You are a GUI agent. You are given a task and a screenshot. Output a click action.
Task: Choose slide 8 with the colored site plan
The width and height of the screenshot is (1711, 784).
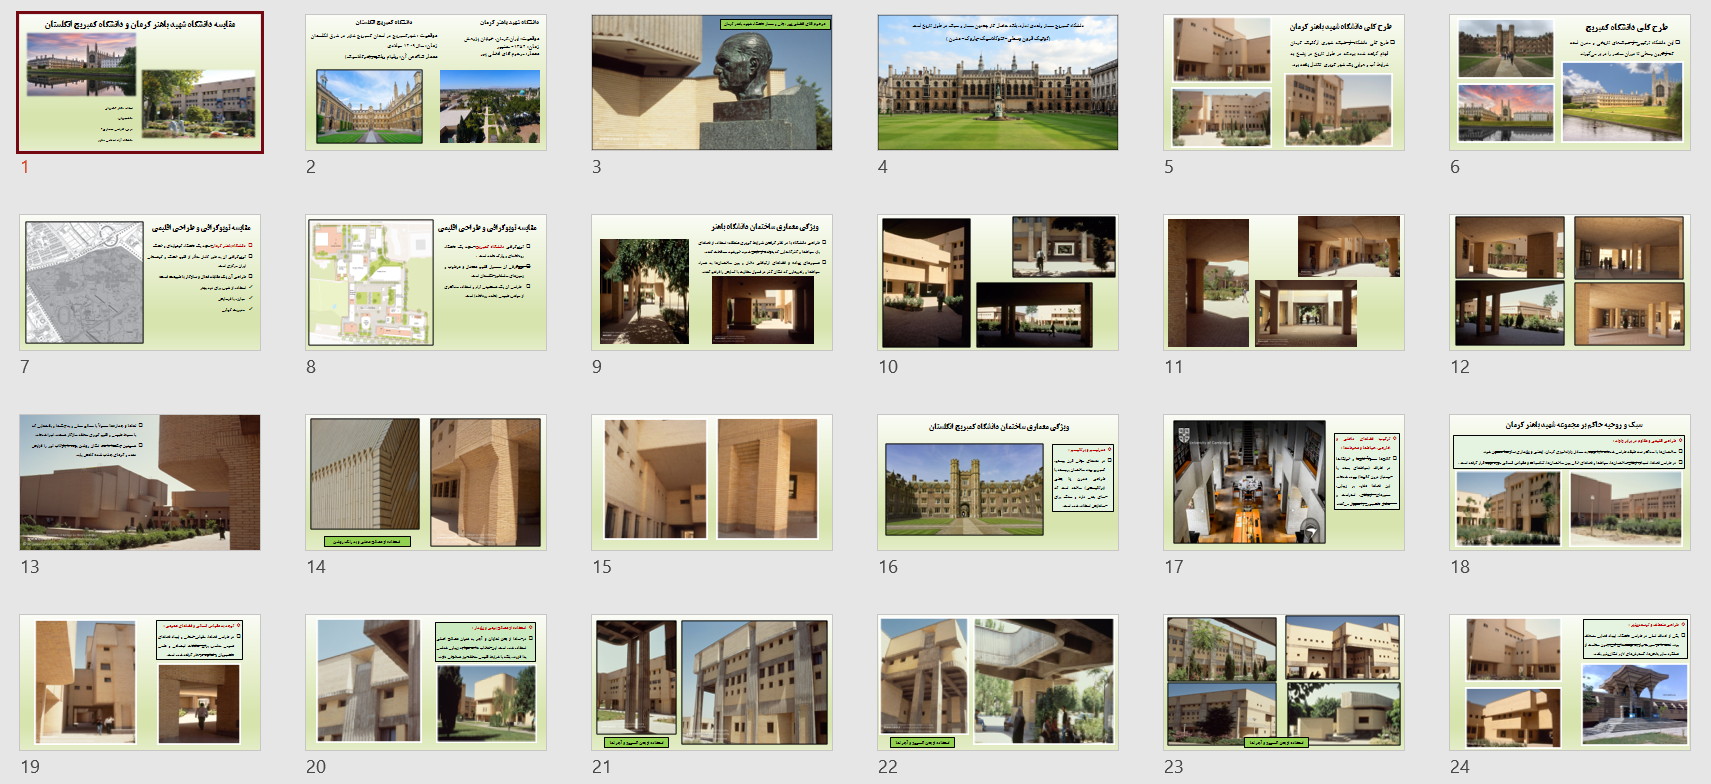coord(426,283)
